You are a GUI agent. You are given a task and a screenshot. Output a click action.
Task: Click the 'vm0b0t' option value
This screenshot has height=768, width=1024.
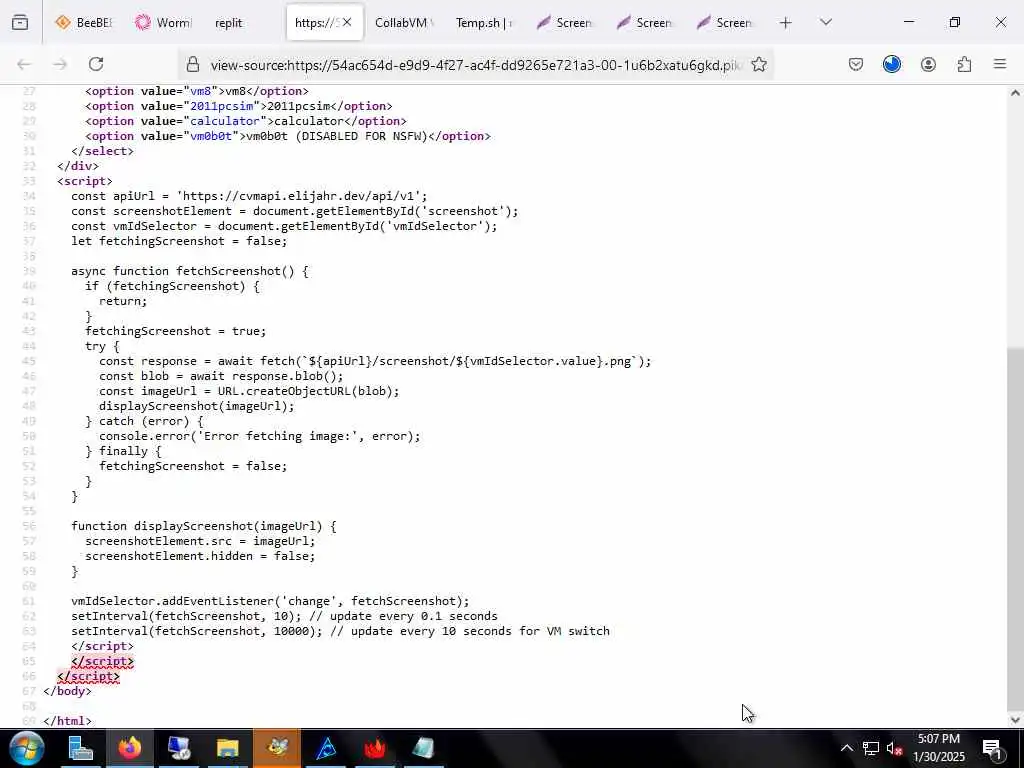[x=211, y=136]
